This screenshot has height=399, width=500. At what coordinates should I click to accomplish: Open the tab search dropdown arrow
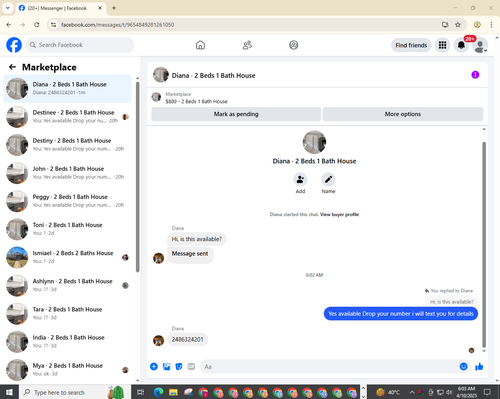coord(8,8)
